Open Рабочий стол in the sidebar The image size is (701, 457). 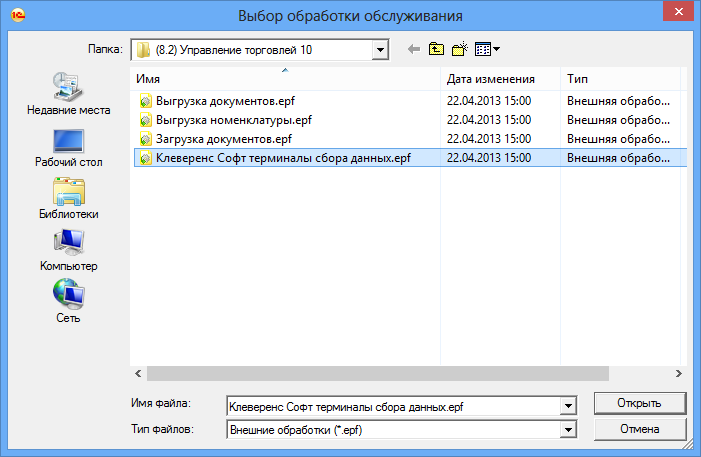[x=68, y=148]
